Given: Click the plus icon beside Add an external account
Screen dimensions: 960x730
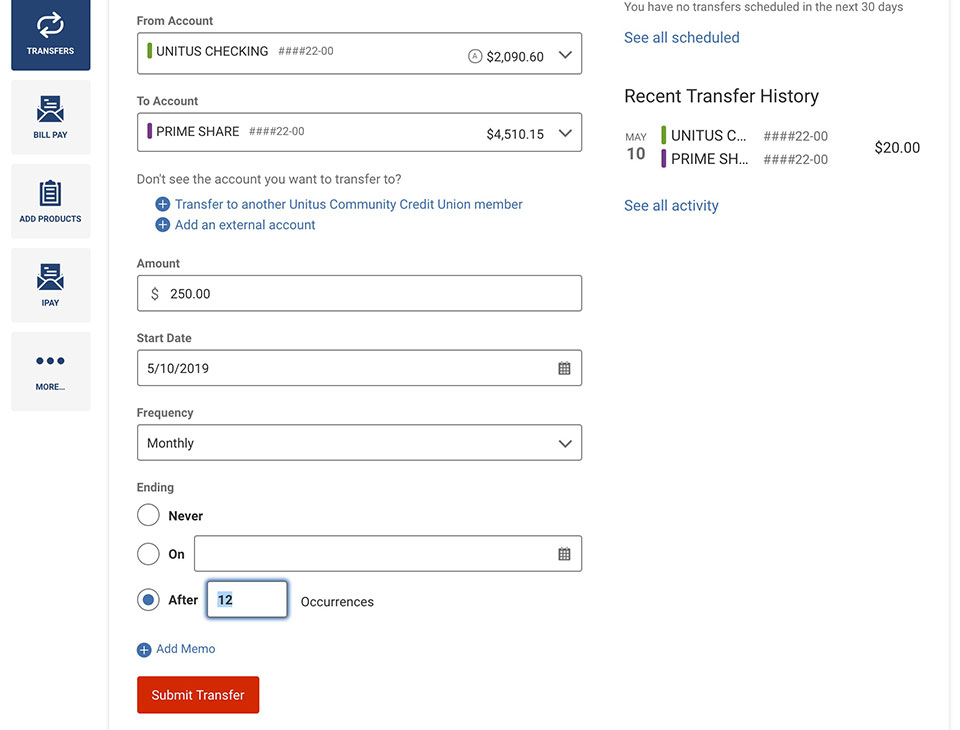Looking at the screenshot, I should click(162, 225).
